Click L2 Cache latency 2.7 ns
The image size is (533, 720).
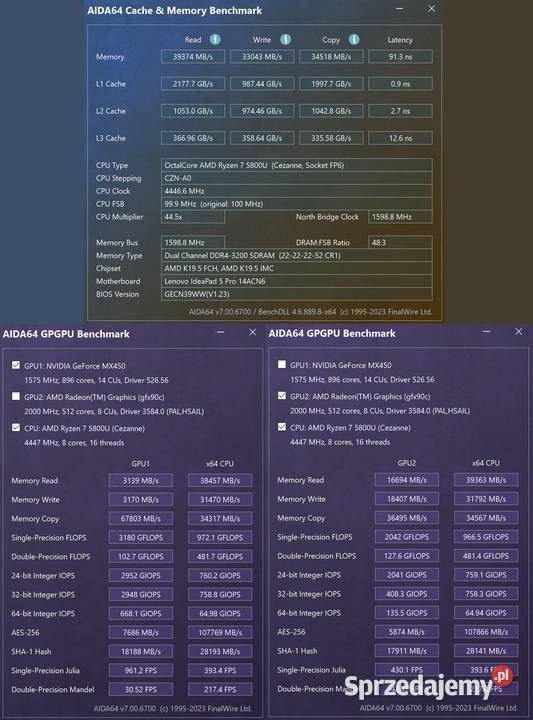400,111
